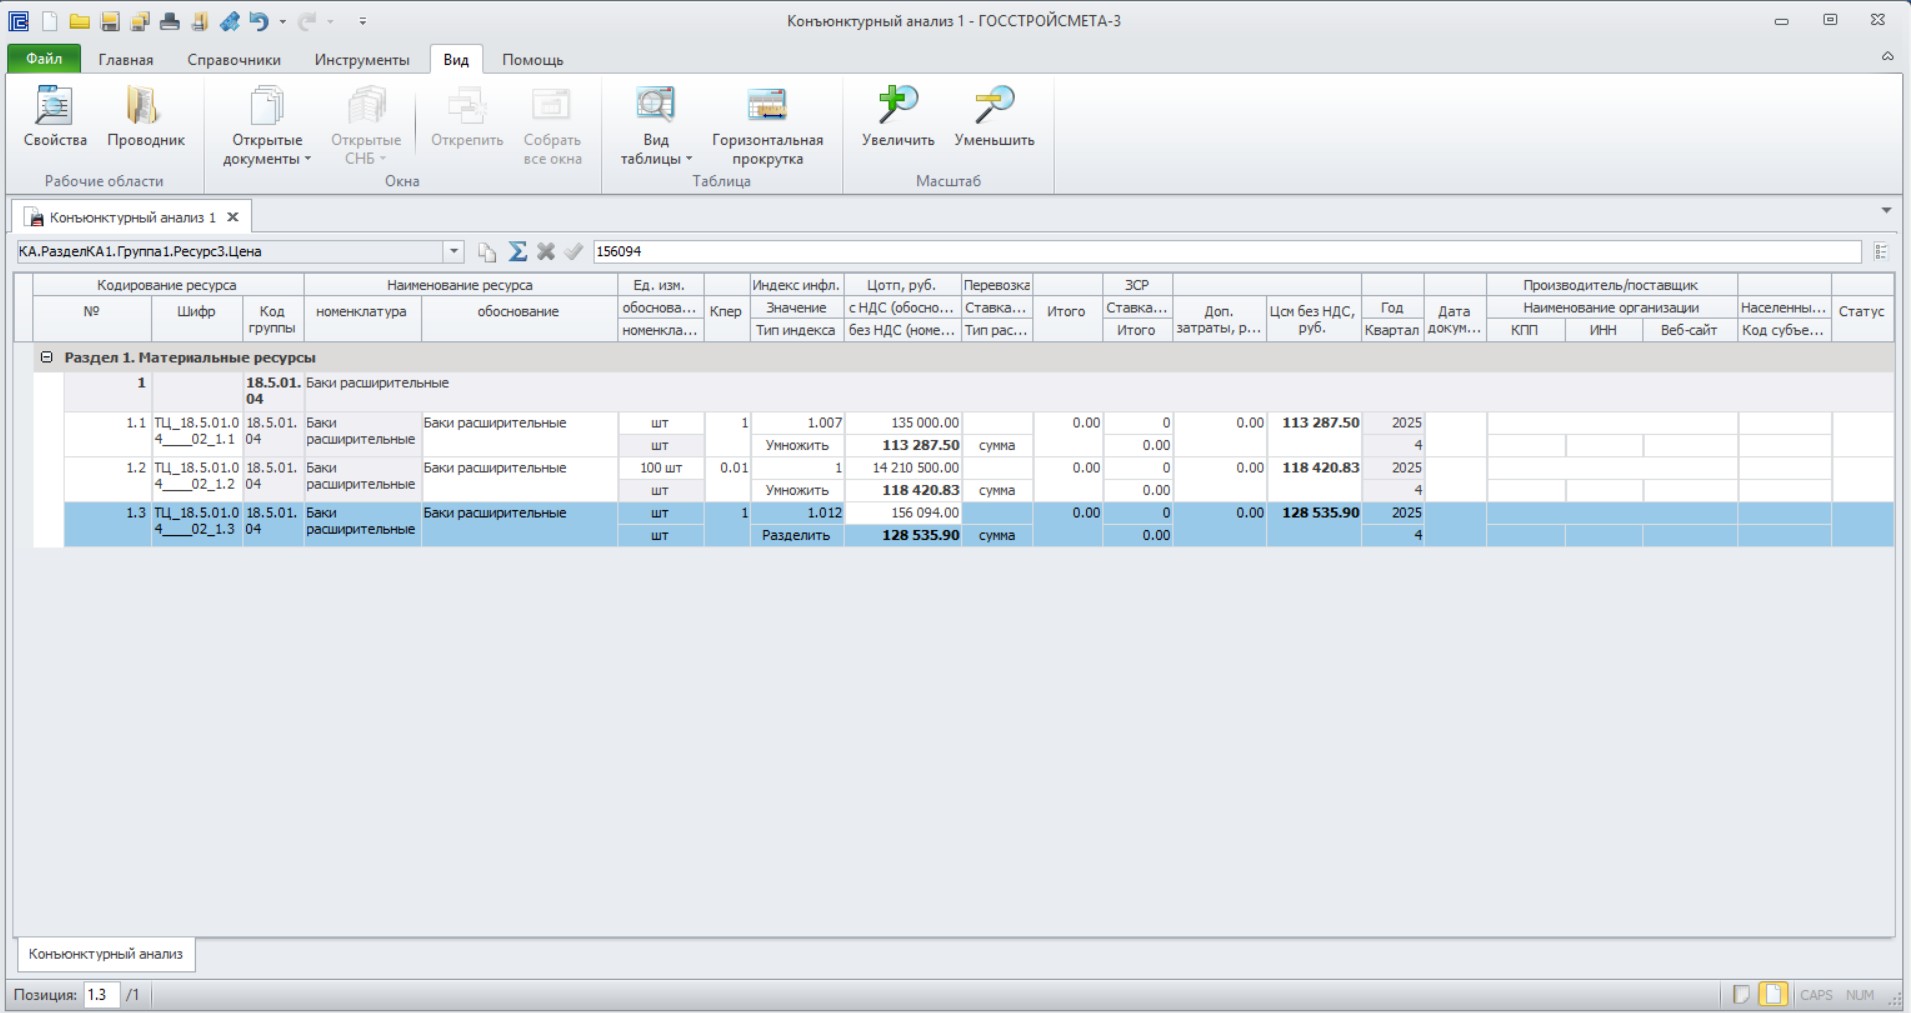The height and width of the screenshot is (1013, 1911).
Task: Click the Уменьшить zoom-out magnifier
Action: pyautogui.click(x=994, y=117)
